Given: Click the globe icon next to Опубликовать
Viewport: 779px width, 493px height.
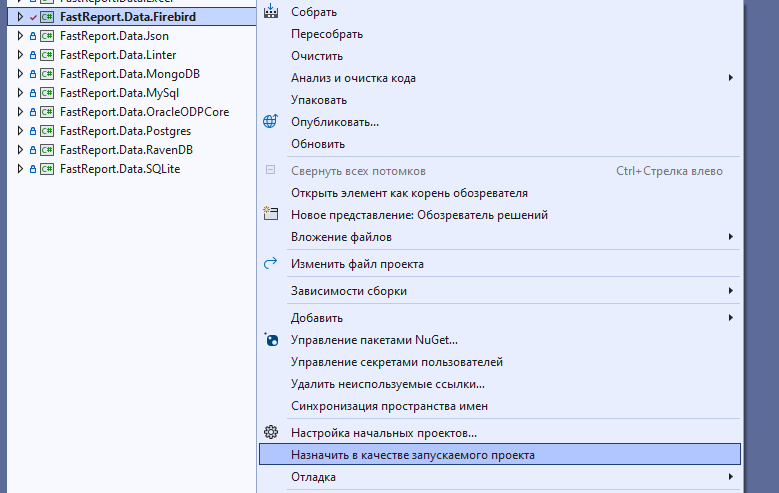Looking at the screenshot, I should tap(270, 121).
